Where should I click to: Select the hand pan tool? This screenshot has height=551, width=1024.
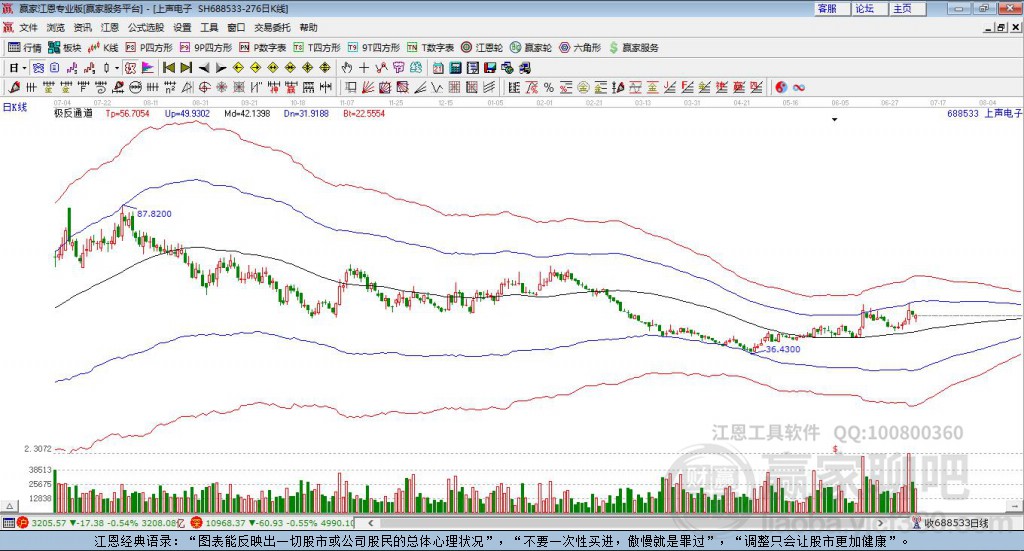[x=347, y=68]
